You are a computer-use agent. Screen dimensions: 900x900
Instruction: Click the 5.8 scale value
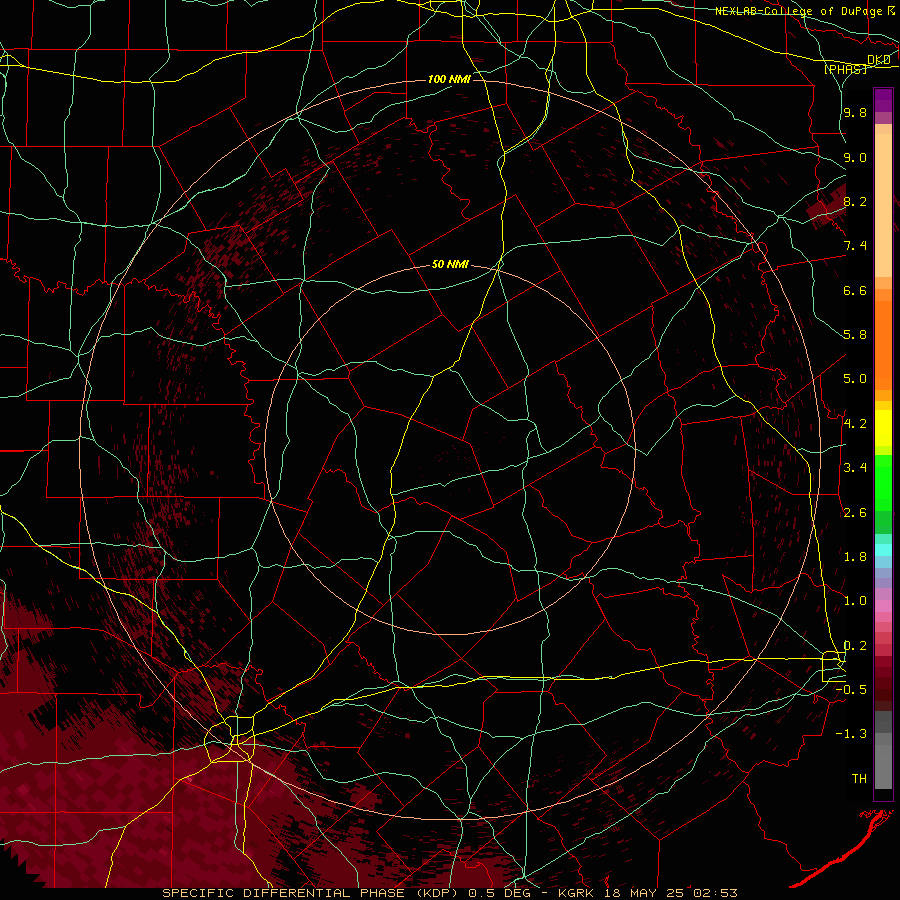tap(855, 335)
